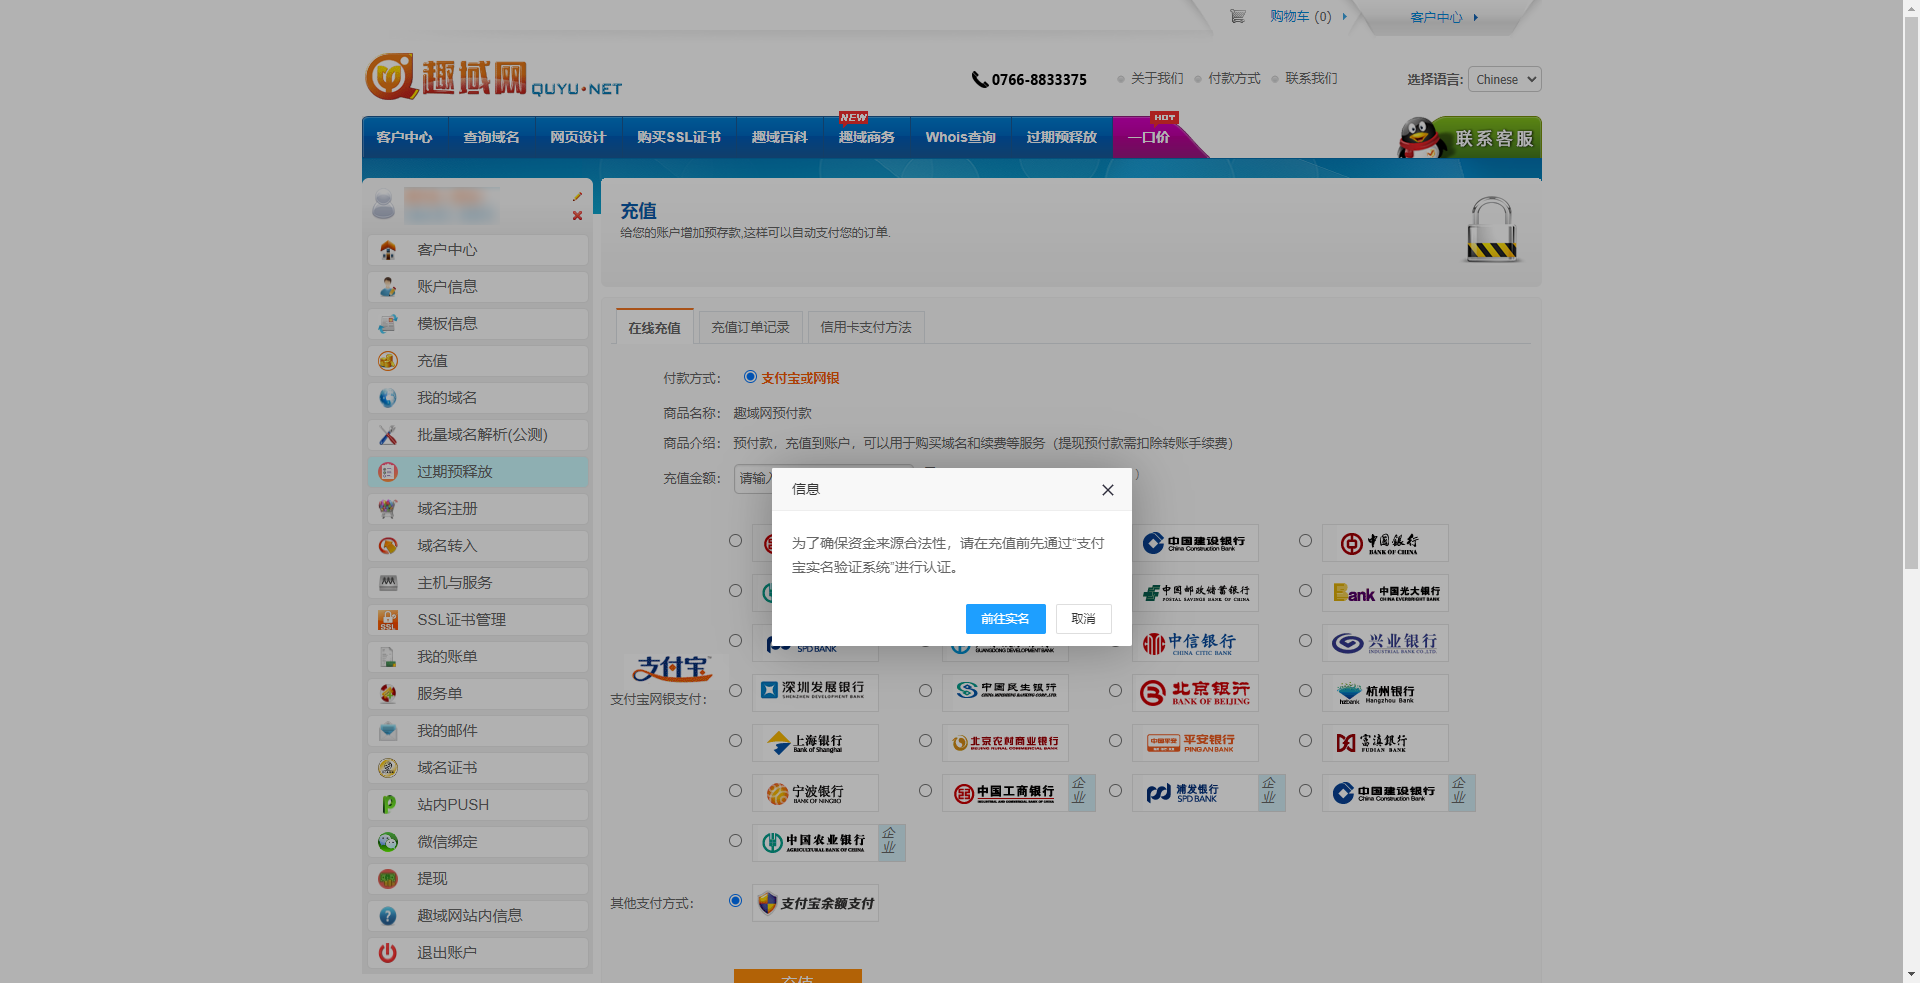The image size is (1920, 983).
Task: Click the 前往实名 button
Action: tap(1005, 619)
